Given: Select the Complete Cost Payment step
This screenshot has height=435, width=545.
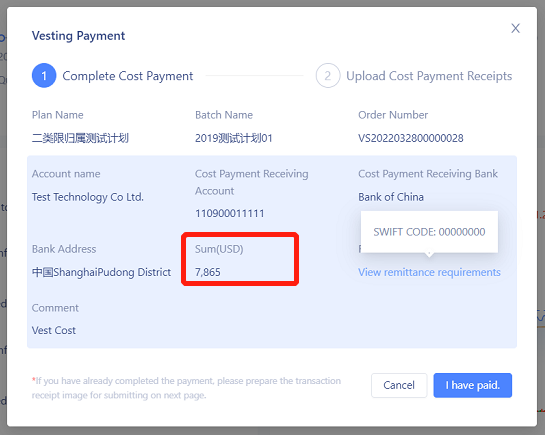Looking at the screenshot, I should [x=128, y=76].
